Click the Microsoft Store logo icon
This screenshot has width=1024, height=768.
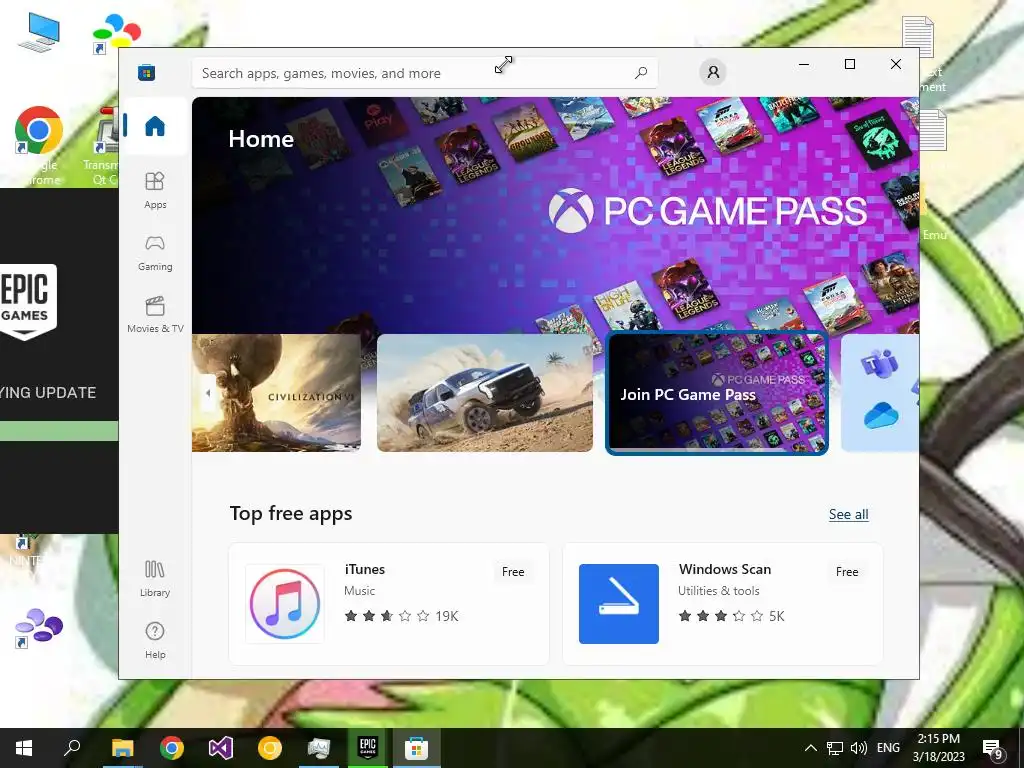click(147, 72)
